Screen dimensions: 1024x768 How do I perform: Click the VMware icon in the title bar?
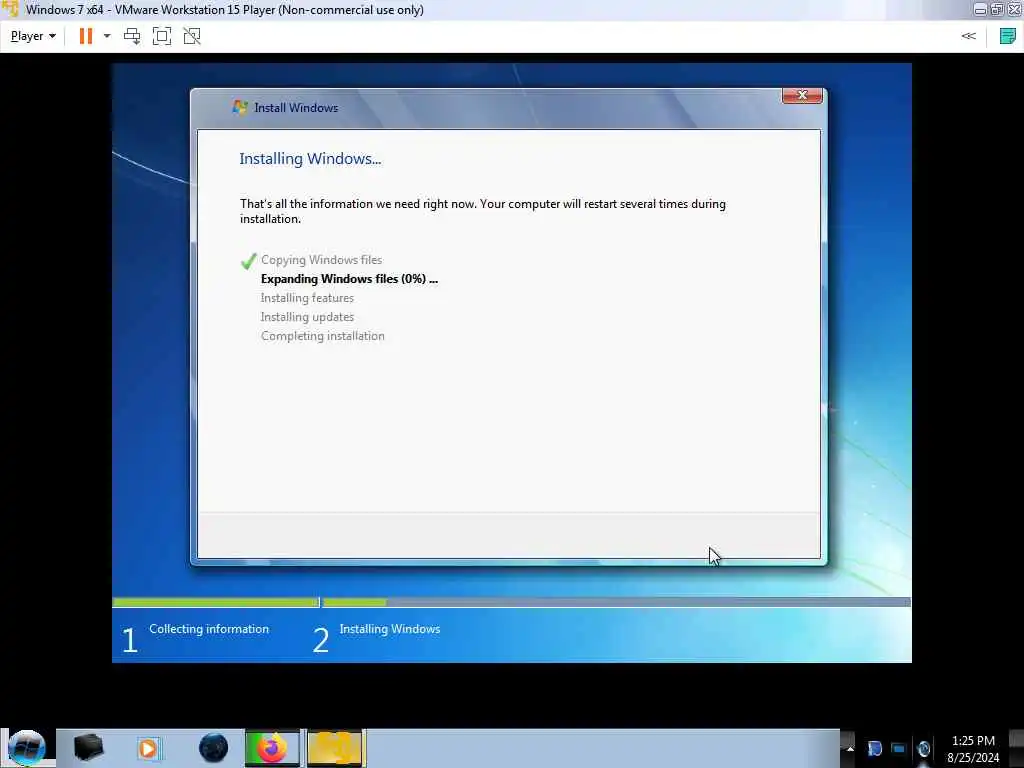click(x=10, y=9)
